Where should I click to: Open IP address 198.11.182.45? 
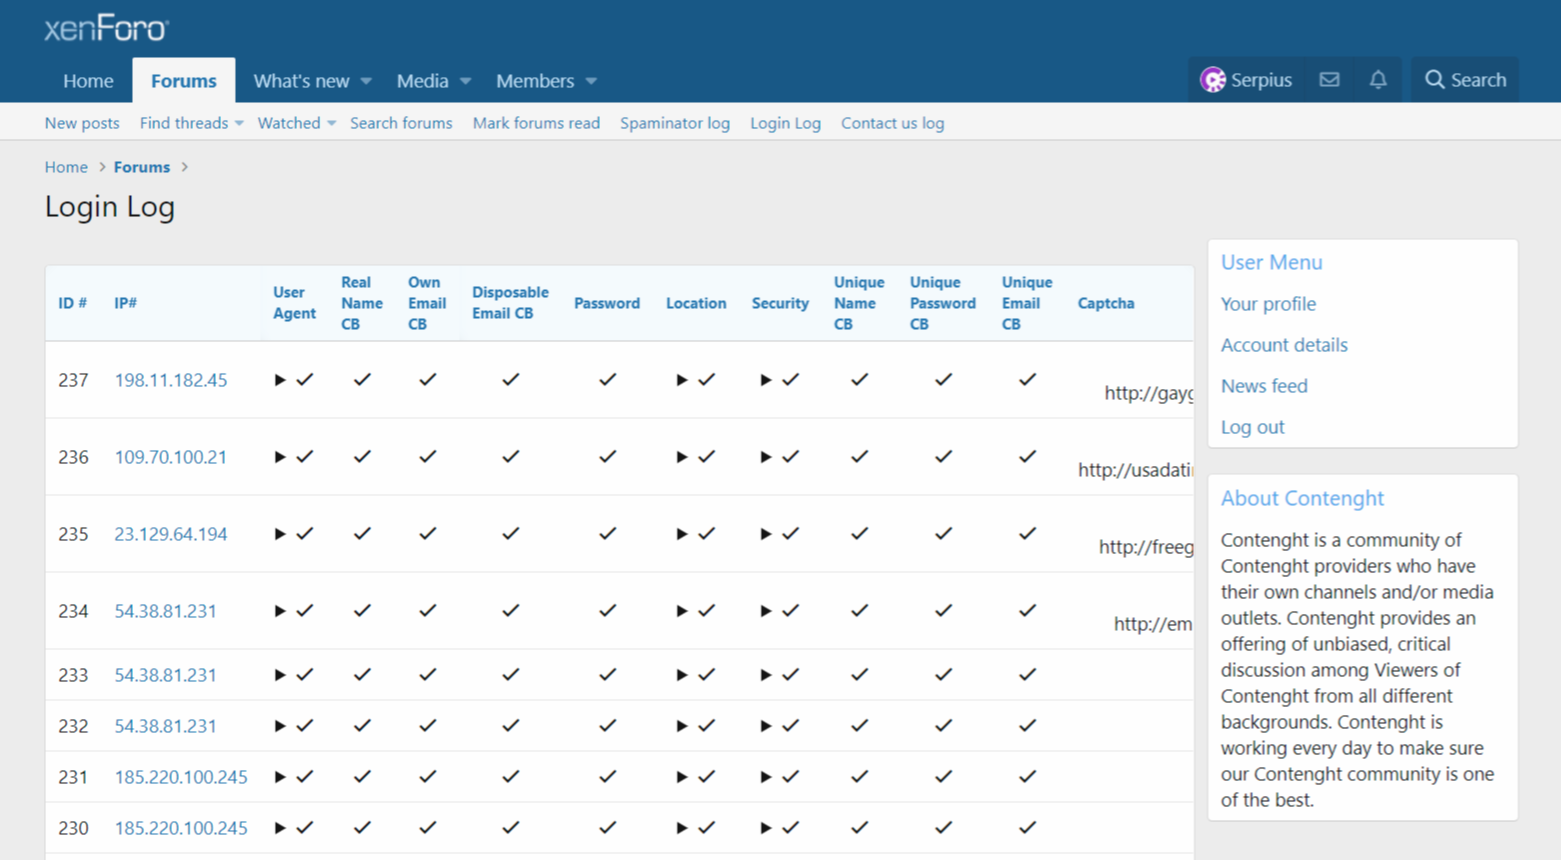click(x=171, y=380)
